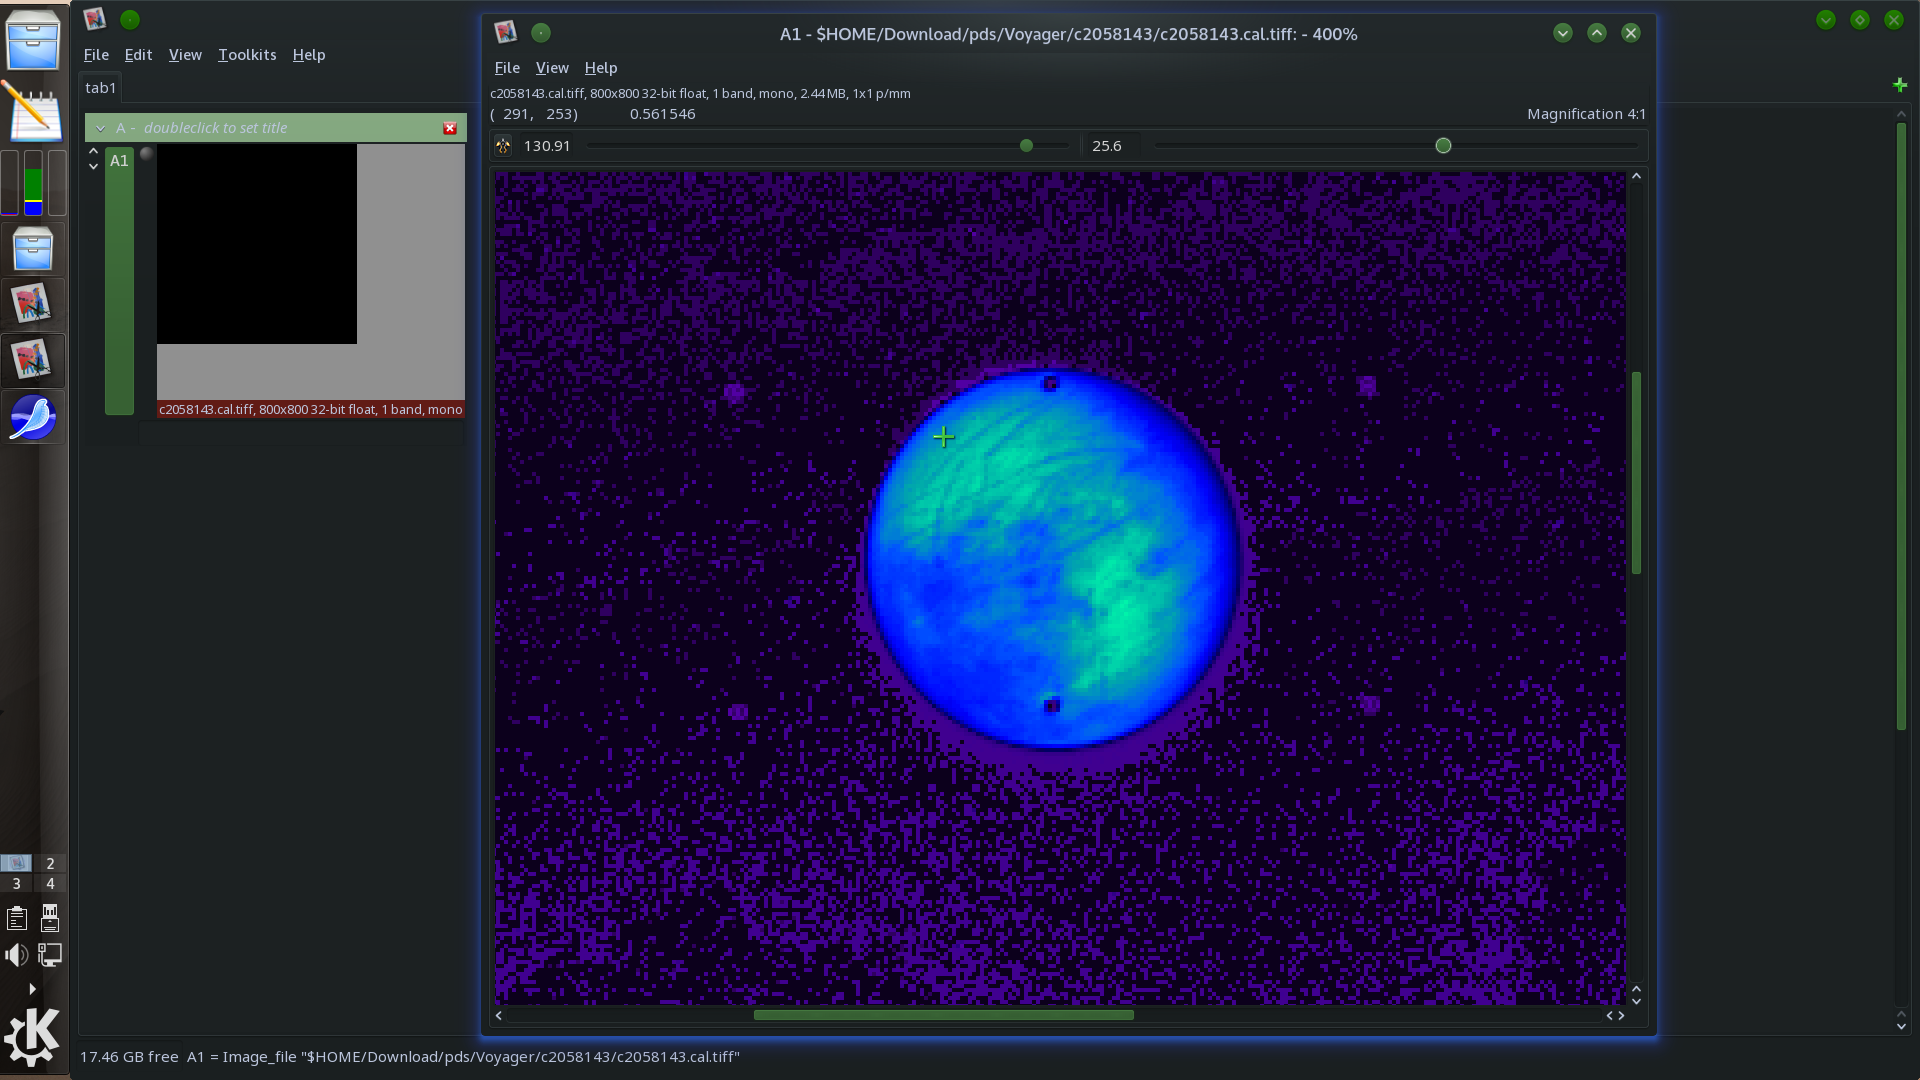Image resolution: width=1920 pixels, height=1080 pixels.
Task: Open the file manager drawer icon at panel top
Action: (33, 40)
